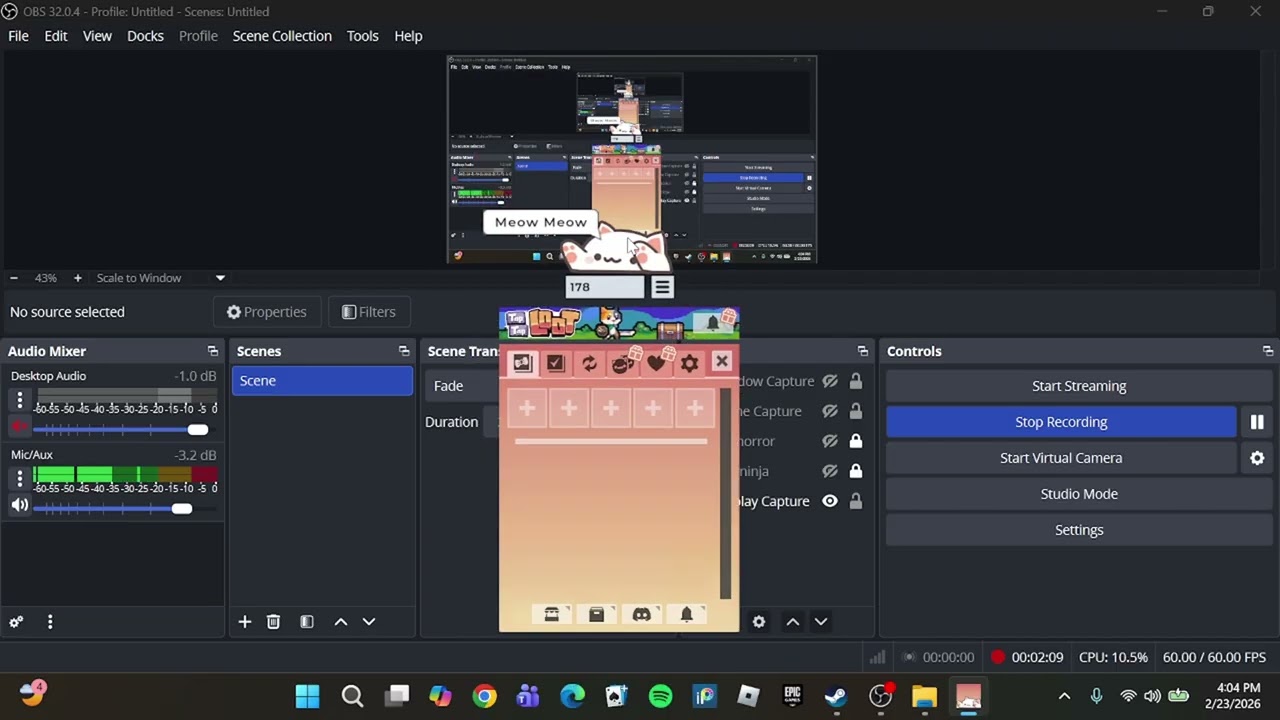Click the Stop Recording button
This screenshot has width=1280, height=720.
coord(1060,422)
